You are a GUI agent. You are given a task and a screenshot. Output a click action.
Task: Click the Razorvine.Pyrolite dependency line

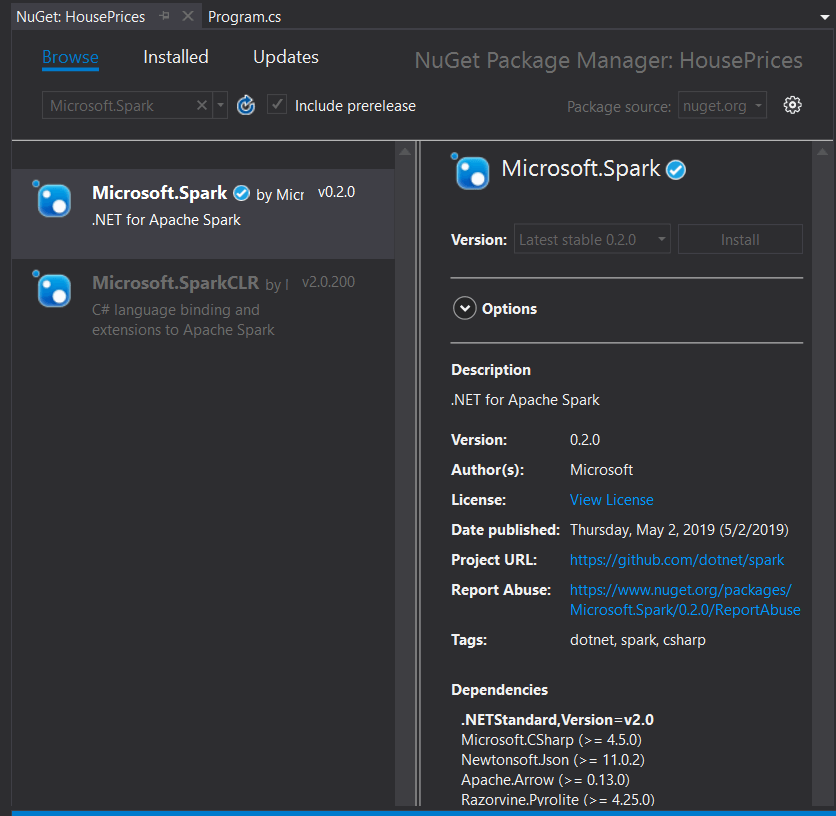(x=558, y=799)
